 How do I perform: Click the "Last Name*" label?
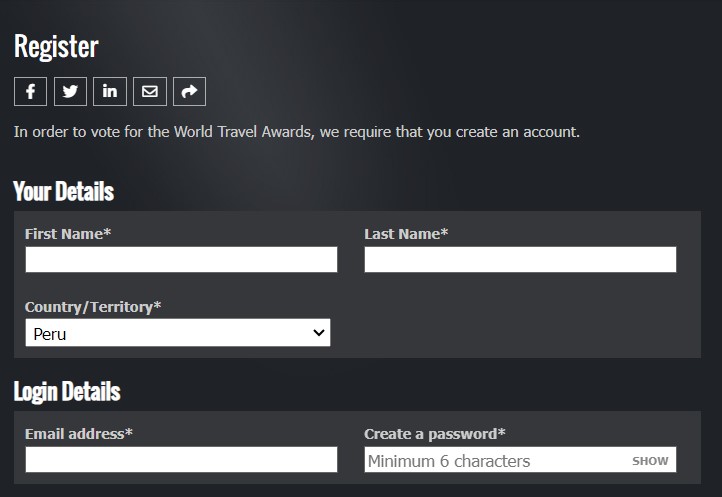(406, 234)
